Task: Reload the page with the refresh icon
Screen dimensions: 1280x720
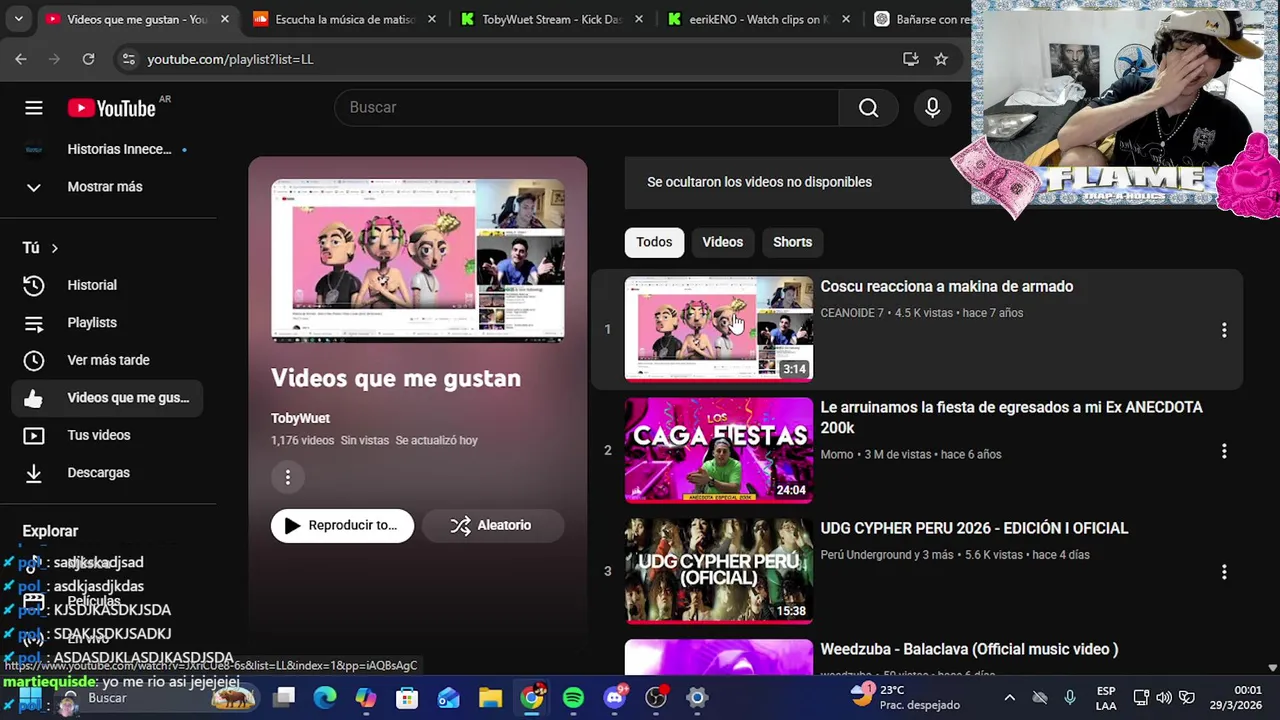Action: [88, 59]
